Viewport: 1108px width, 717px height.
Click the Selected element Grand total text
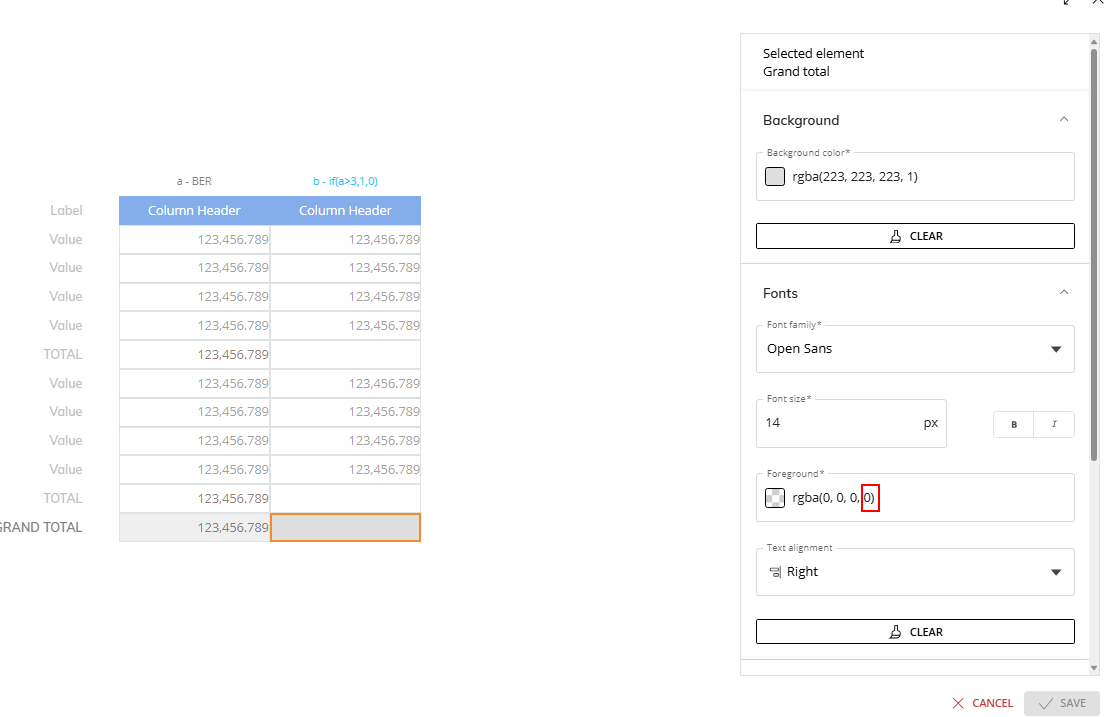[813, 62]
